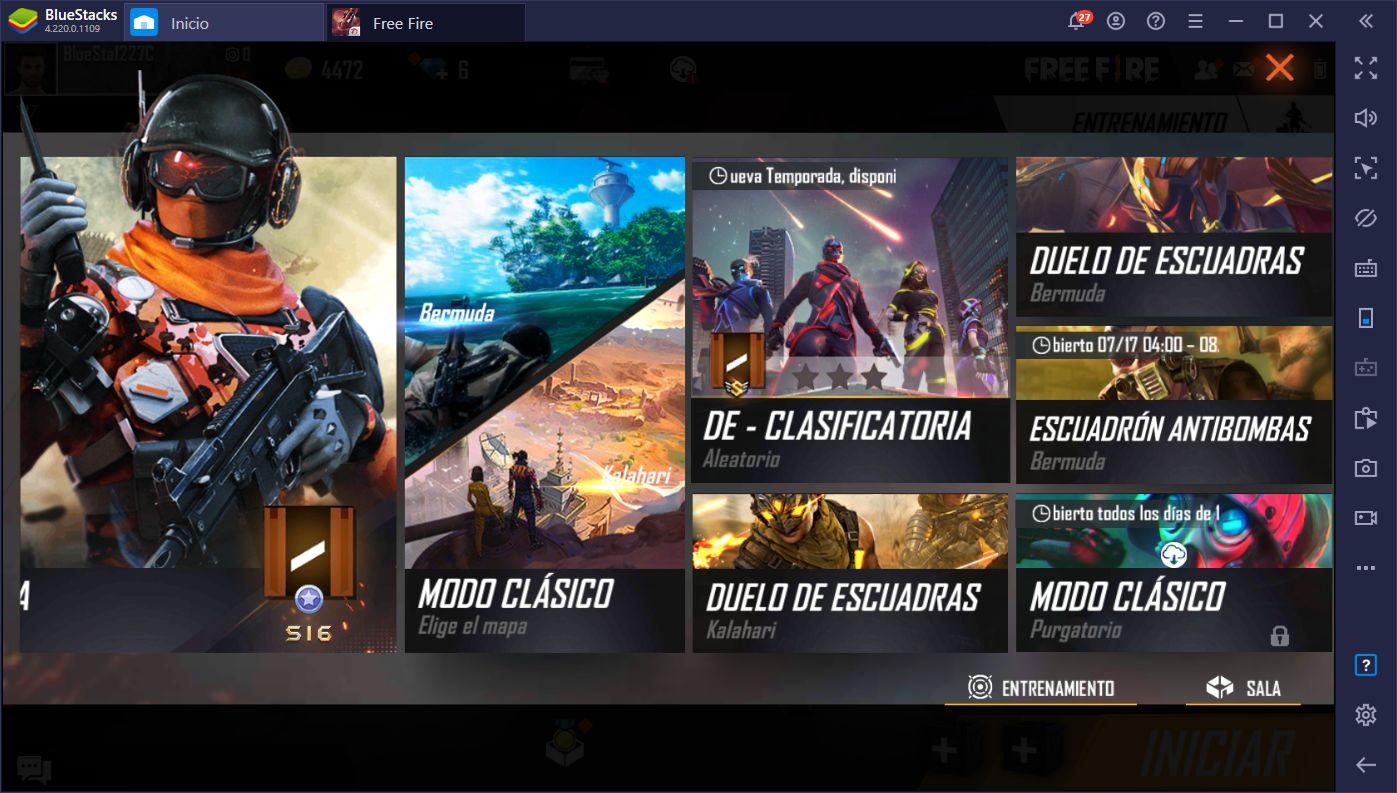Screen dimensions: 1397x793
Task: Click the lock cursor icon in sidebar
Action: 1365,168
